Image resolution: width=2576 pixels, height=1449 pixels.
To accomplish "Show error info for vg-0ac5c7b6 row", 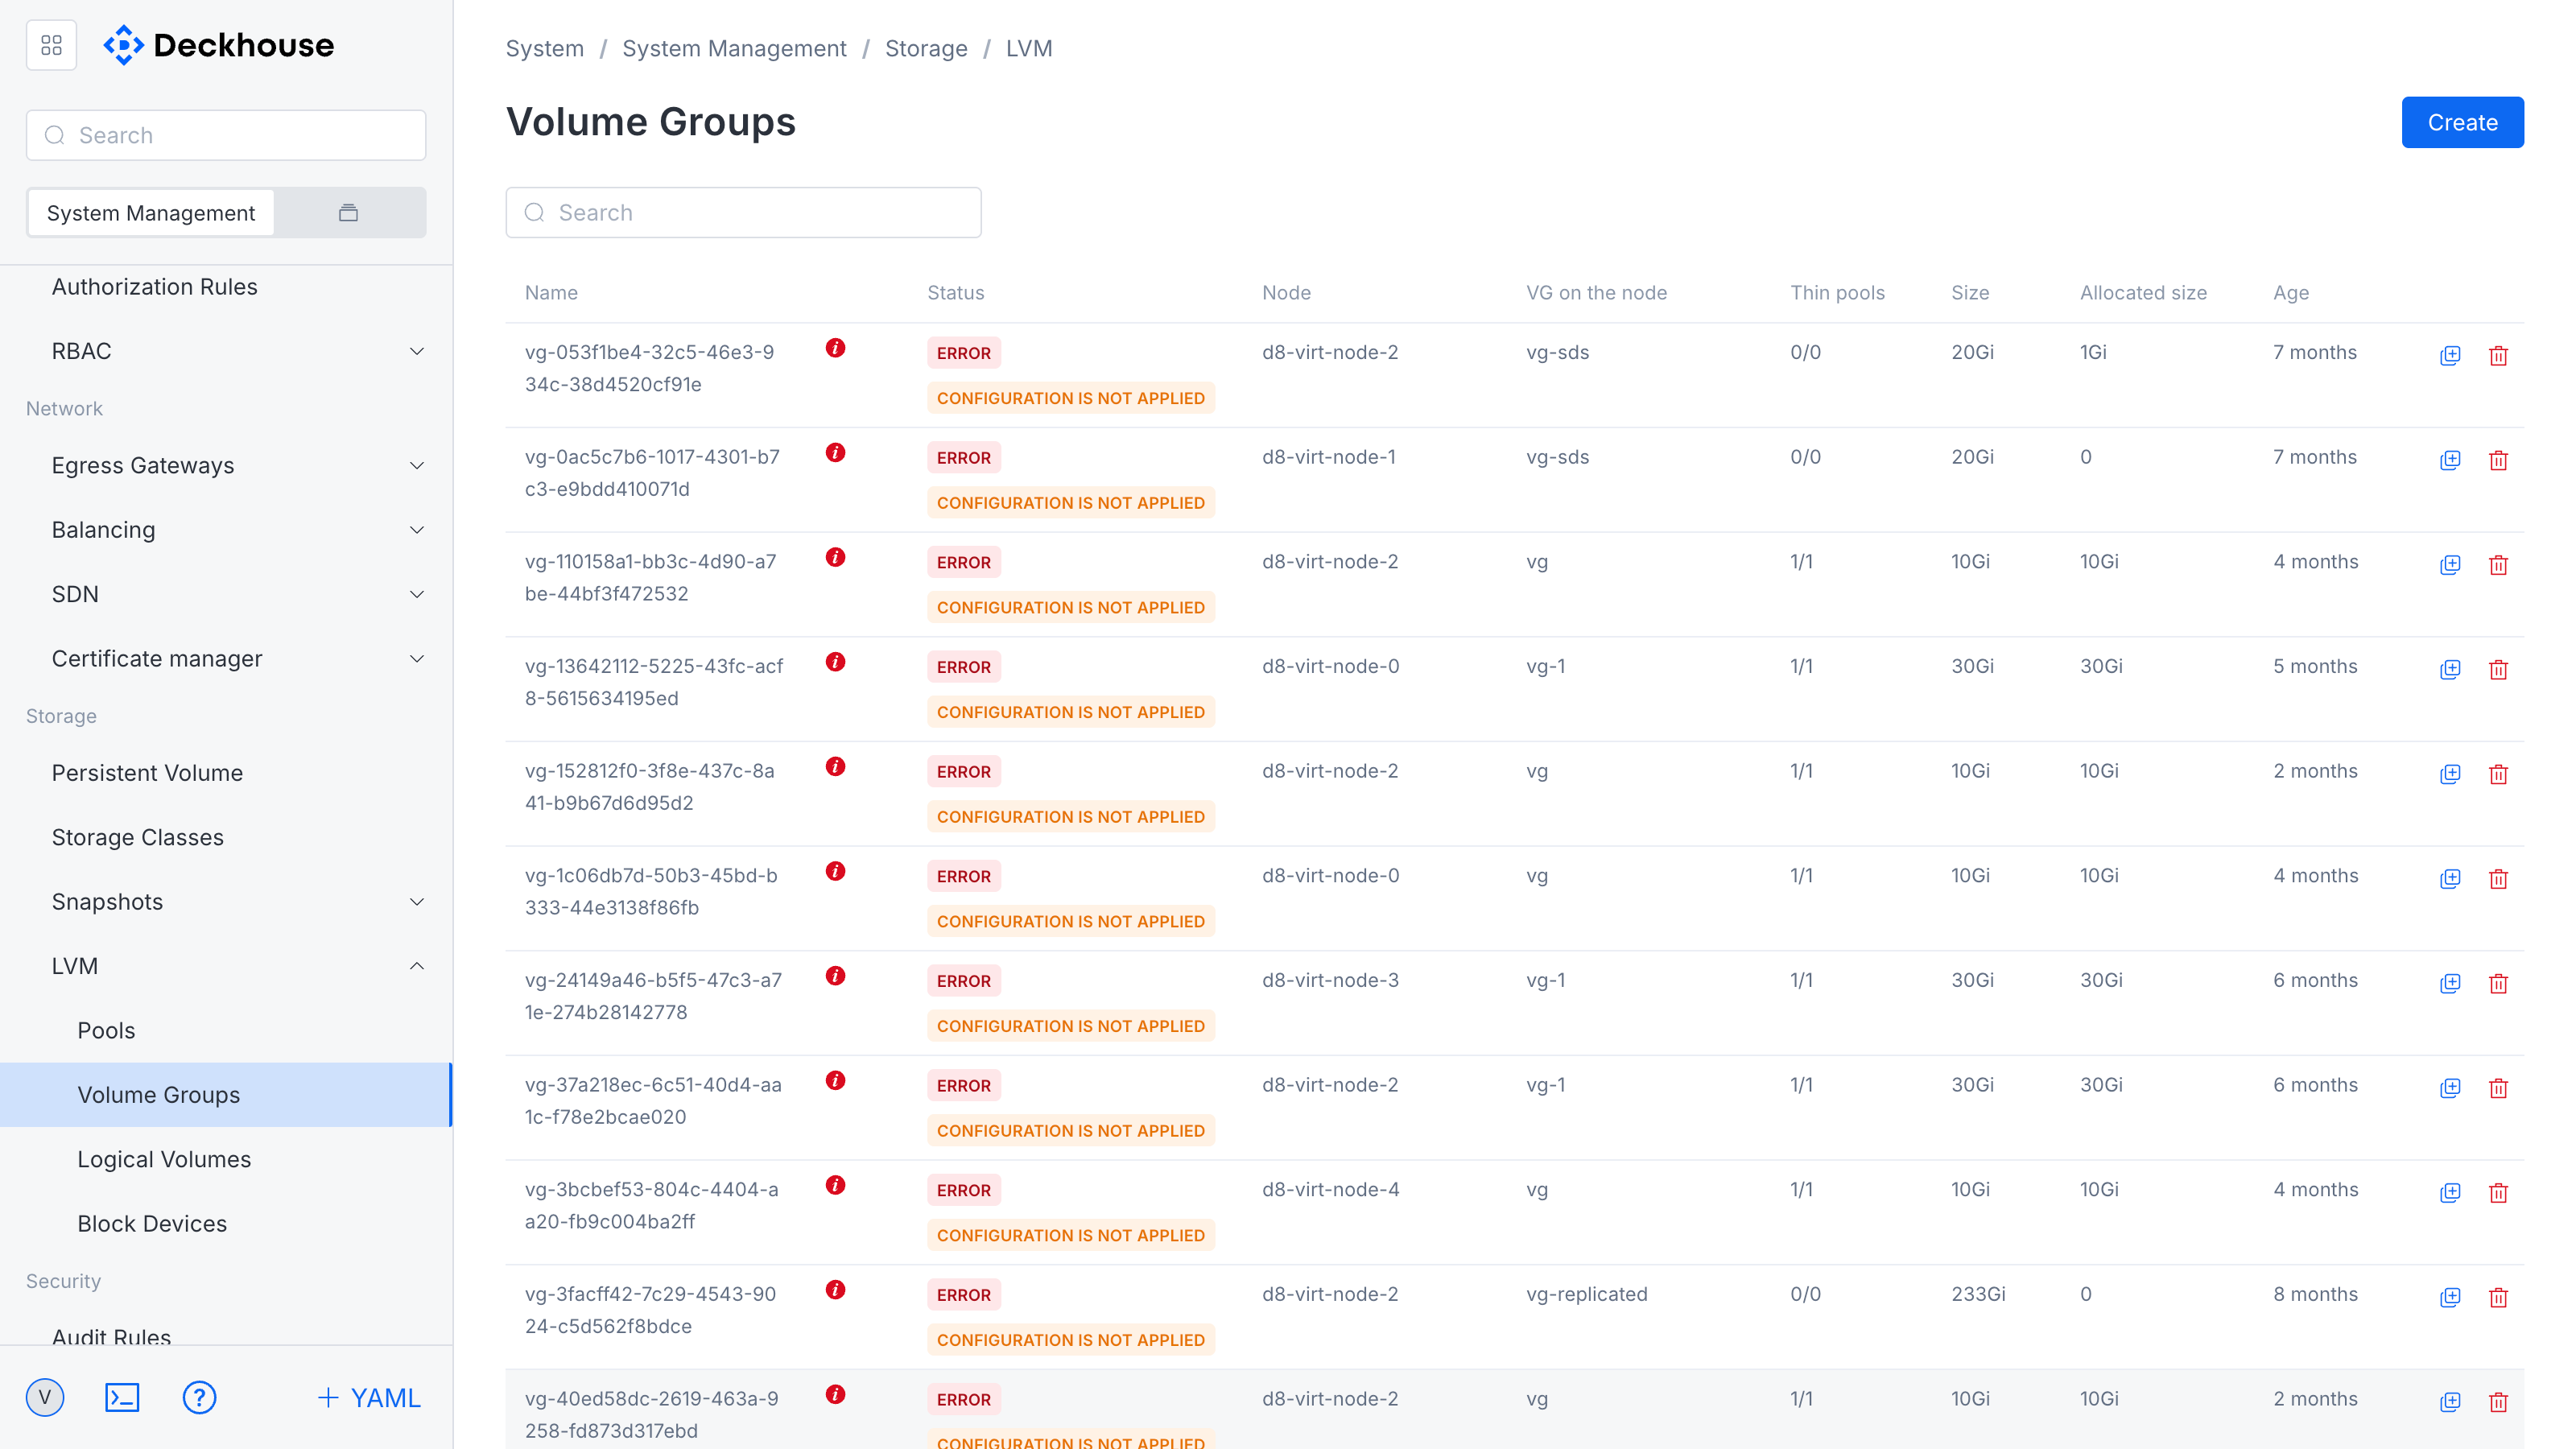I will [836, 453].
